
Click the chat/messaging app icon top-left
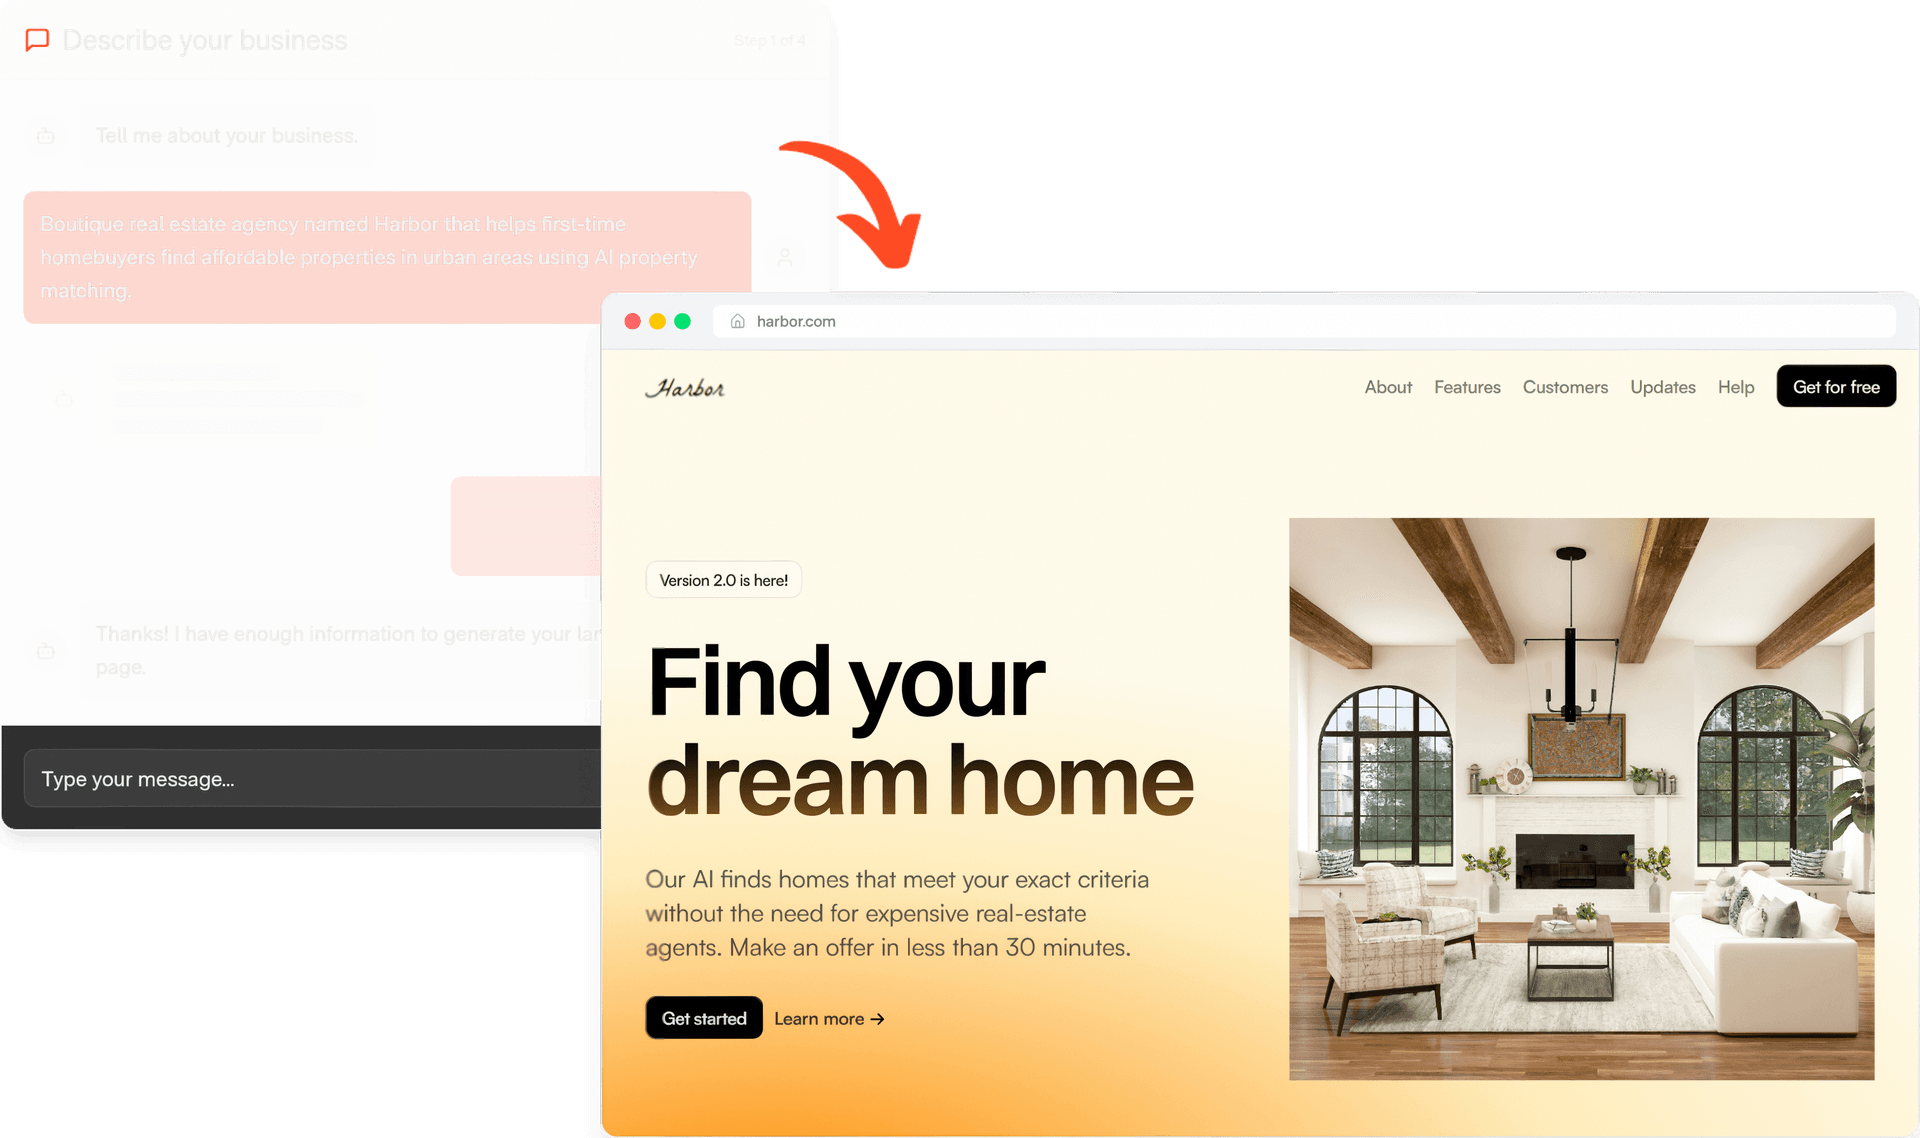pyautogui.click(x=37, y=37)
